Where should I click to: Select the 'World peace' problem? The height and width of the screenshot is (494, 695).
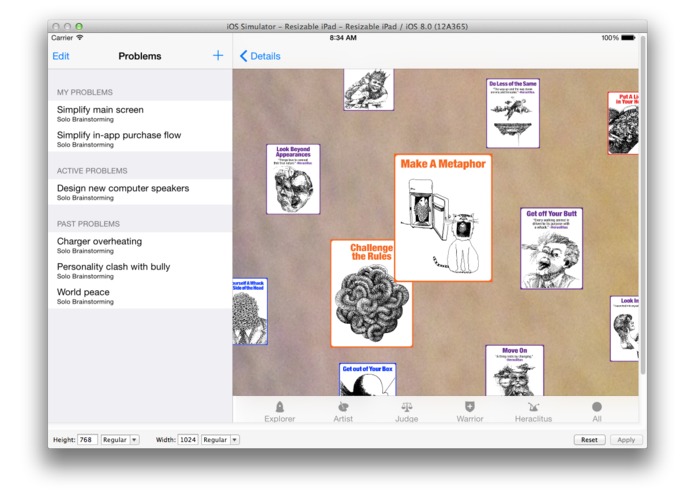(140, 296)
